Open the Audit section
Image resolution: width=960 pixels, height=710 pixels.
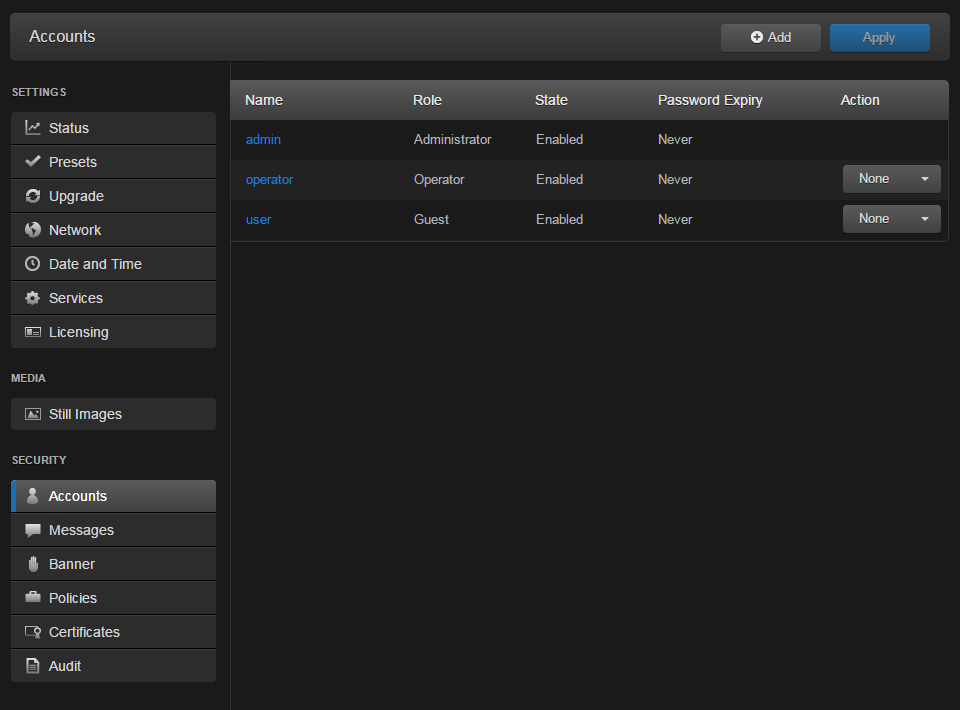click(64, 665)
